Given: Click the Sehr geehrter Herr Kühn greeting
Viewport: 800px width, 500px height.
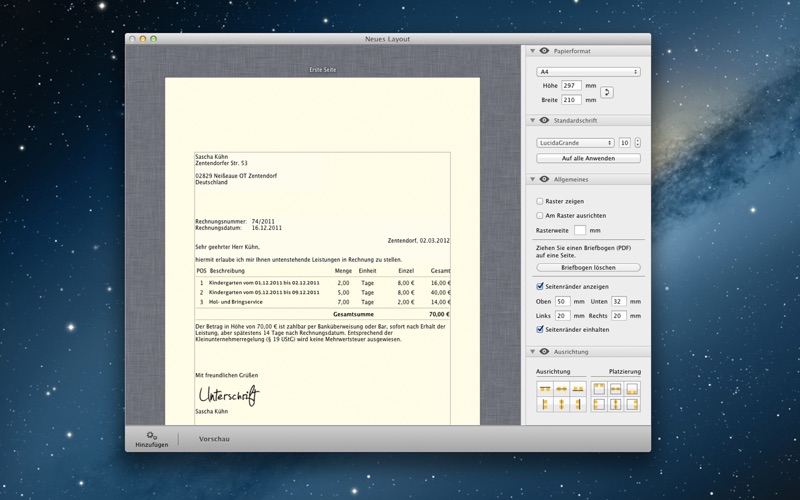Looking at the screenshot, I should click(x=228, y=247).
